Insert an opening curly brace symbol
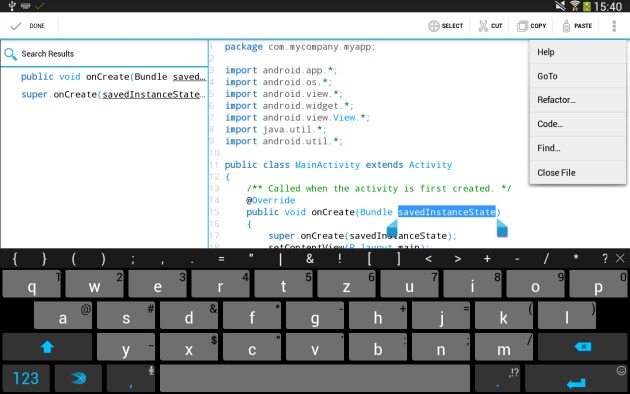The width and height of the screenshot is (630, 394). click(x=15, y=259)
